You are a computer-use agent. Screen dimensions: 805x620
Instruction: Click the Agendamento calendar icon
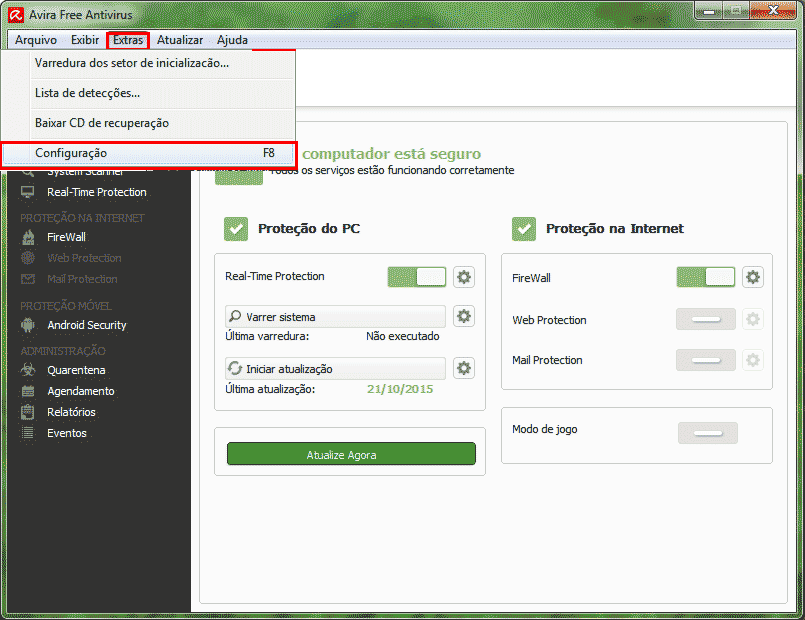pyautogui.click(x=28, y=391)
